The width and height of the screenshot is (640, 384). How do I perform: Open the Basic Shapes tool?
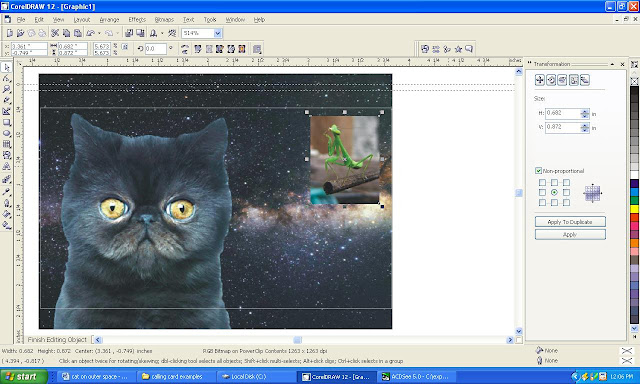pyautogui.click(x=7, y=155)
